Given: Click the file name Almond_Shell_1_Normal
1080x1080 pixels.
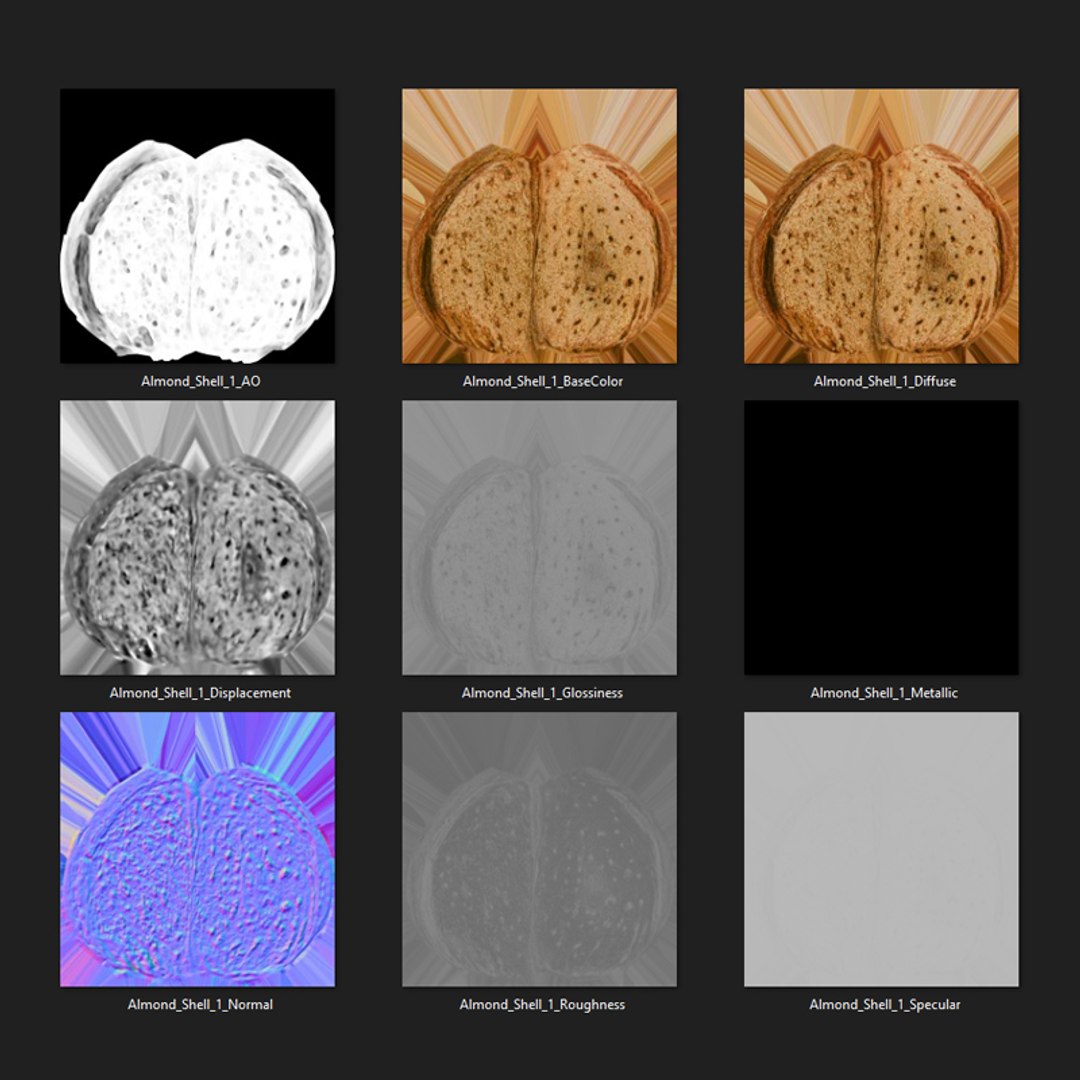Looking at the screenshot, I should (200, 1004).
